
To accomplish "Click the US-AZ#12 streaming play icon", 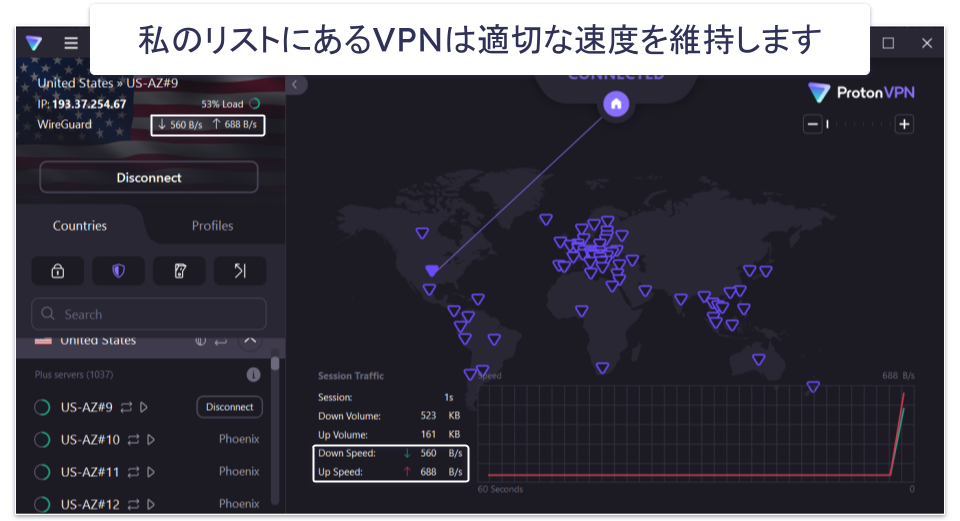I will point(151,504).
